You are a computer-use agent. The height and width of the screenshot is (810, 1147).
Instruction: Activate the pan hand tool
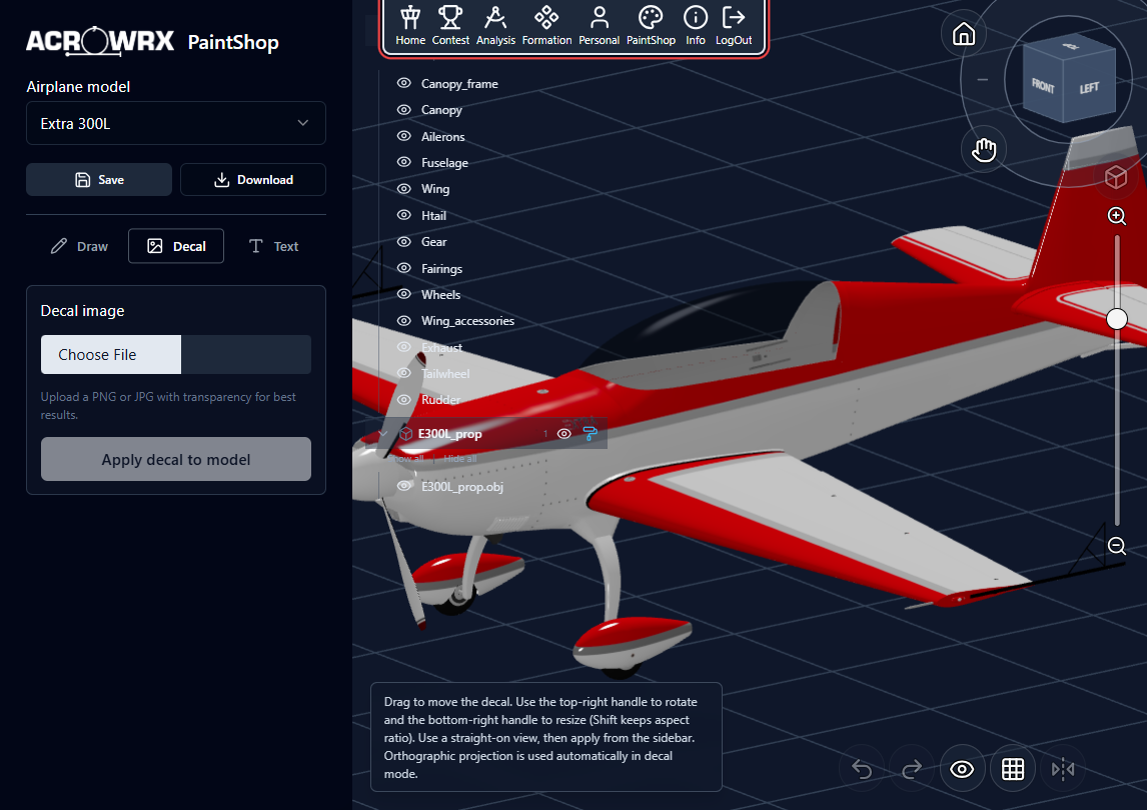click(x=984, y=149)
